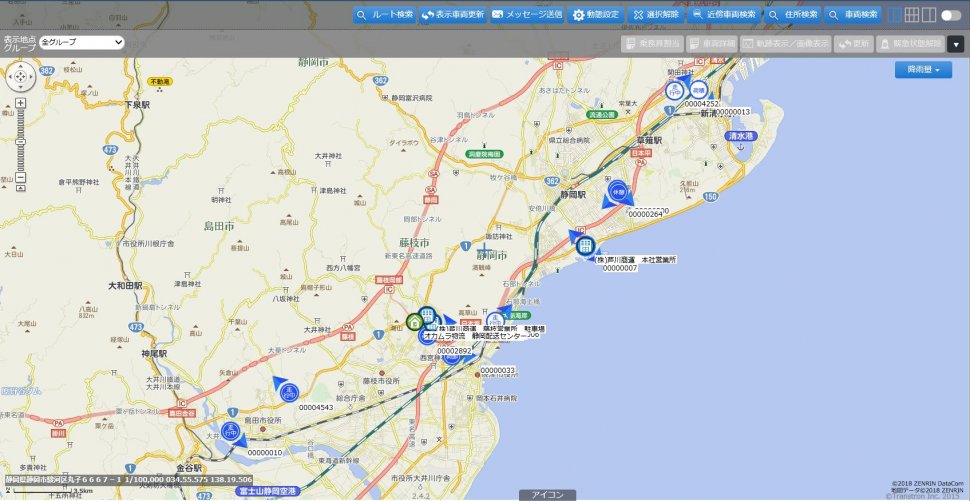Open メッセージ送信 message sending
The image size is (970, 501).
tap(526, 15)
